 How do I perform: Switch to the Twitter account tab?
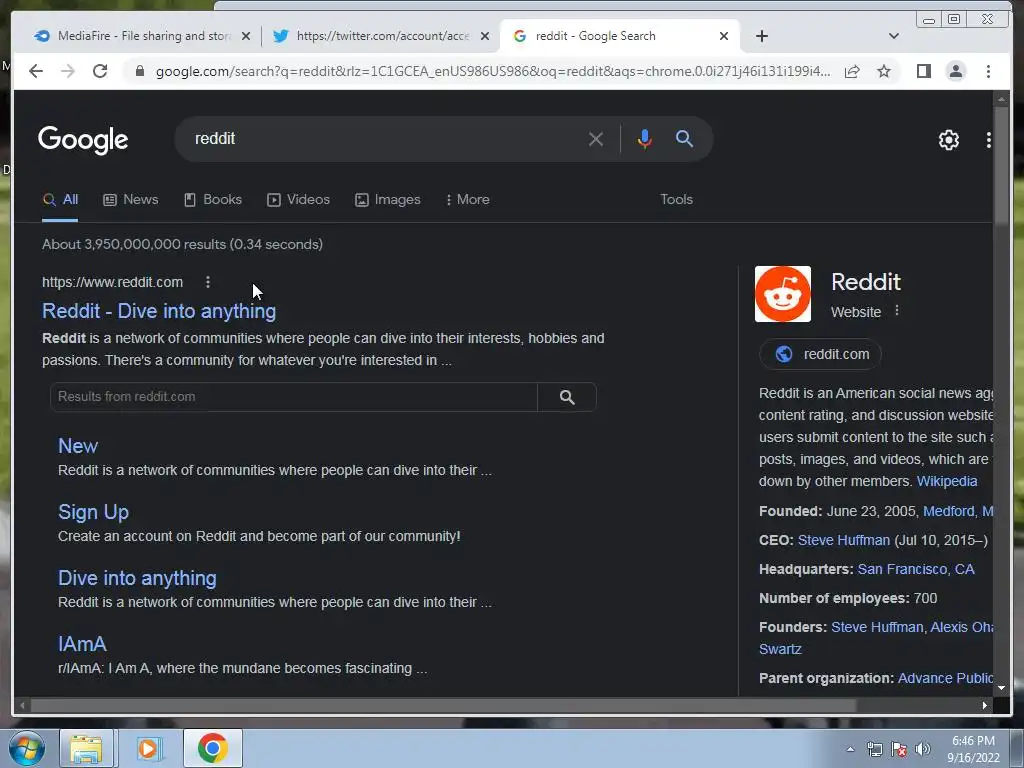click(380, 36)
